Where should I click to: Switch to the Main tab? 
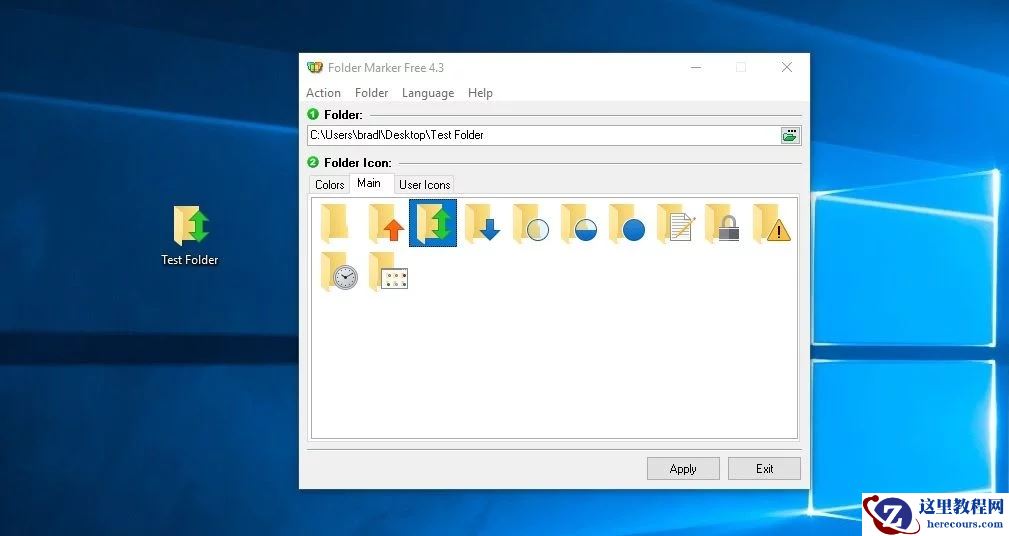click(371, 183)
